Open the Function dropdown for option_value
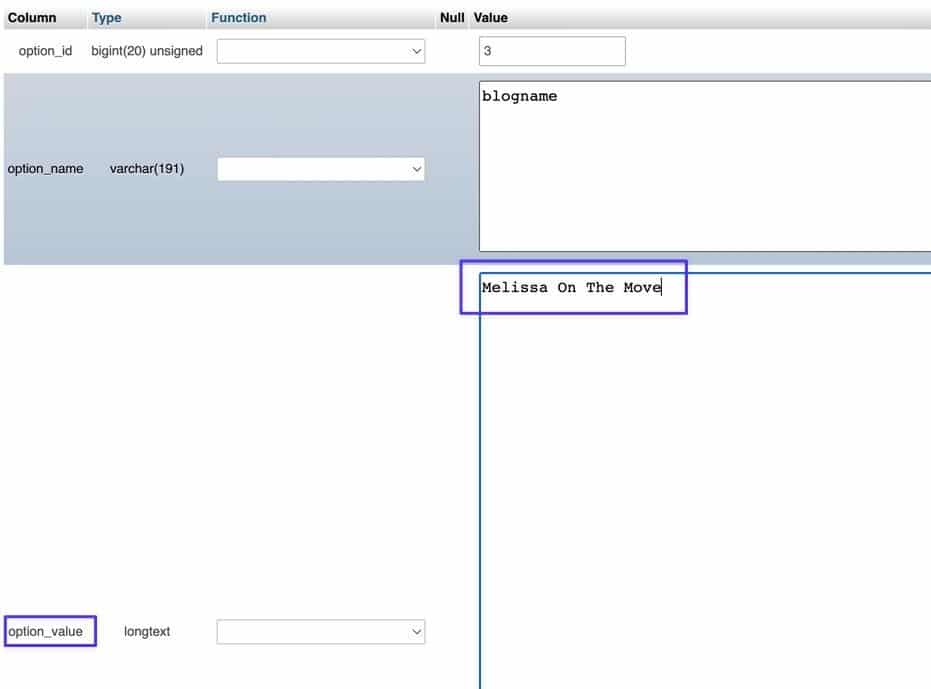 (320, 631)
